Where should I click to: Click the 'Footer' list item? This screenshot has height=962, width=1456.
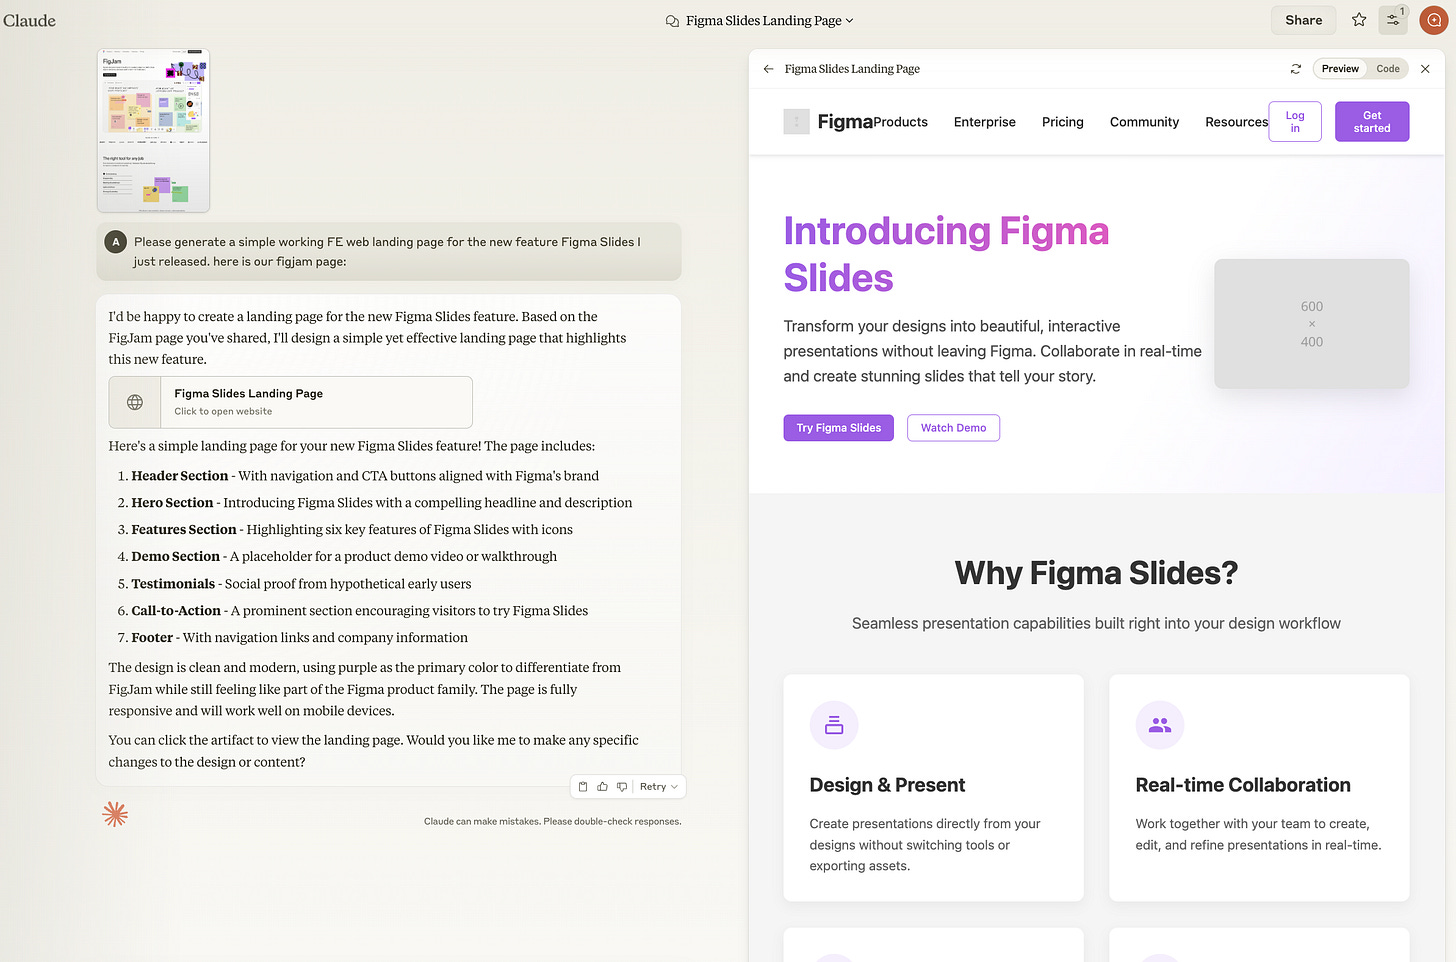point(300,638)
